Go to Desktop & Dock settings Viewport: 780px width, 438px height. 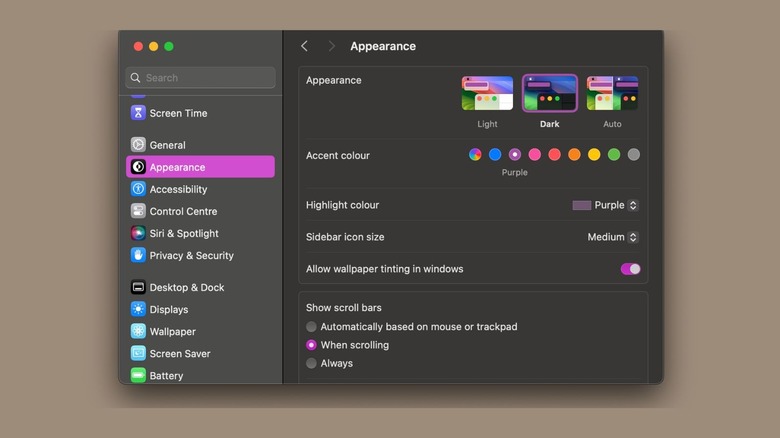tap(186, 287)
